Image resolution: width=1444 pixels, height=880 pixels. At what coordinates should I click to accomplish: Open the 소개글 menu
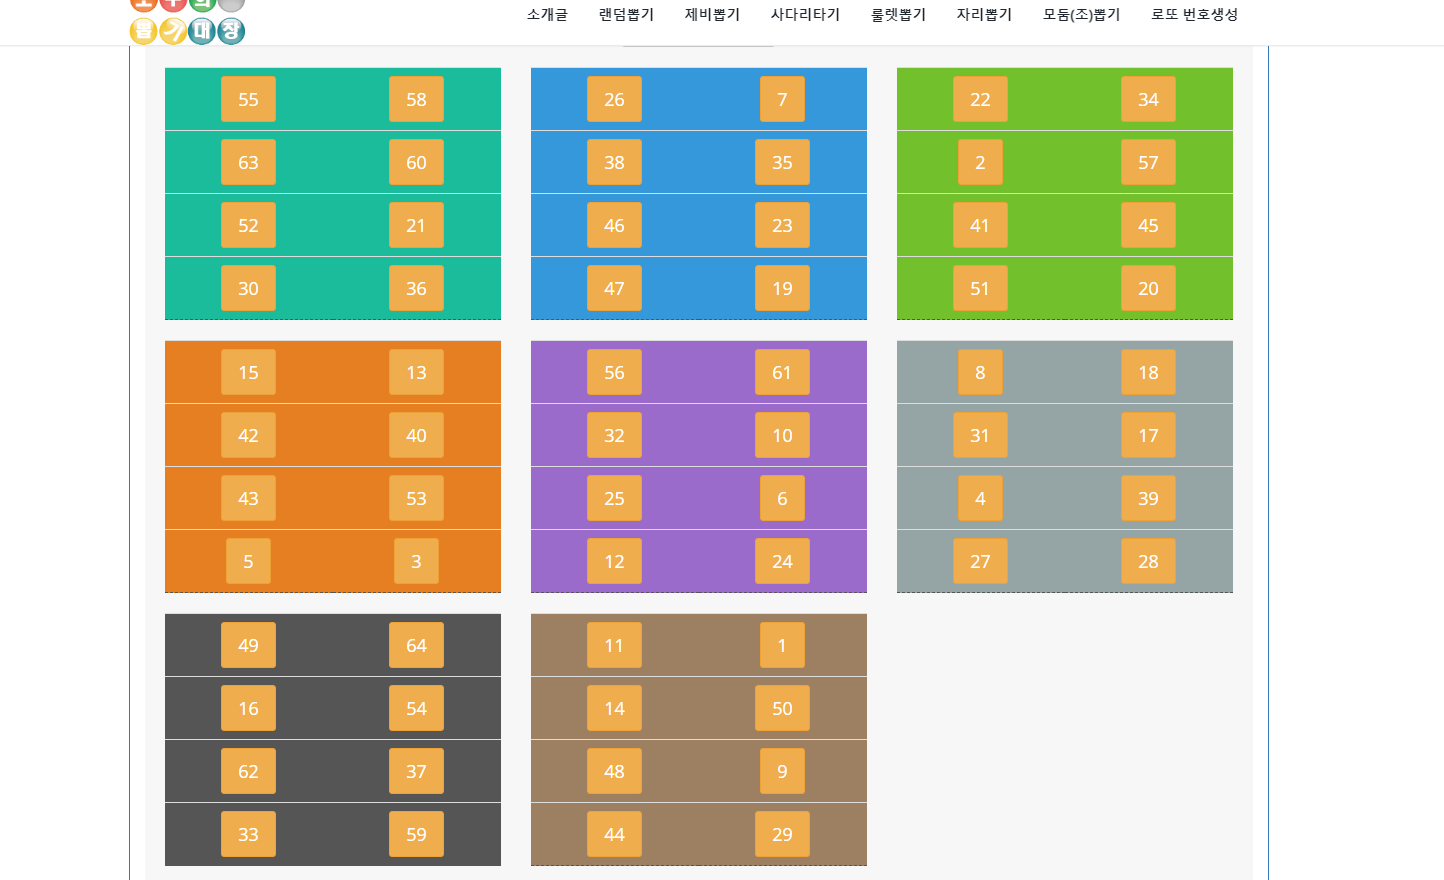coord(547,15)
